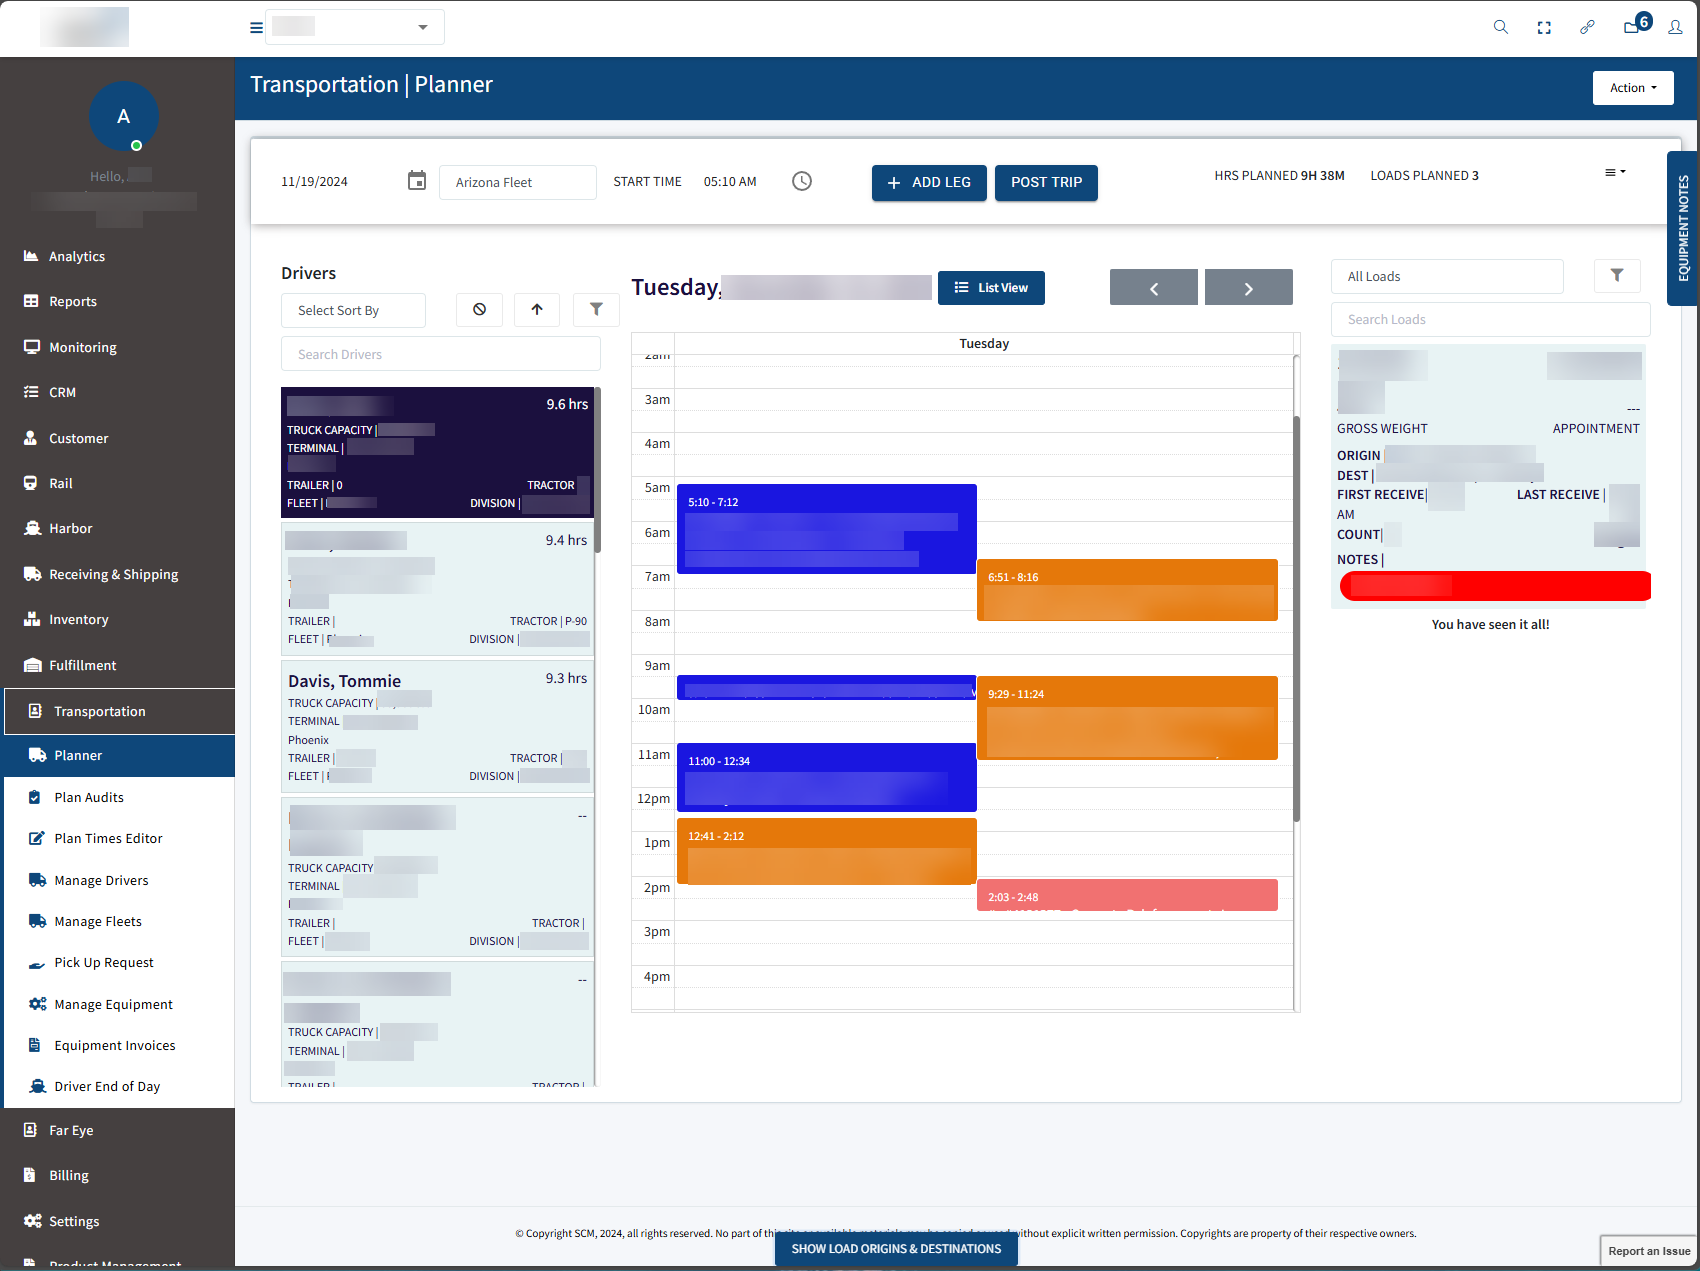Screen dimensions: 1700x1271
Task: Click the link chain icon in top bar
Action: (1587, 27)
